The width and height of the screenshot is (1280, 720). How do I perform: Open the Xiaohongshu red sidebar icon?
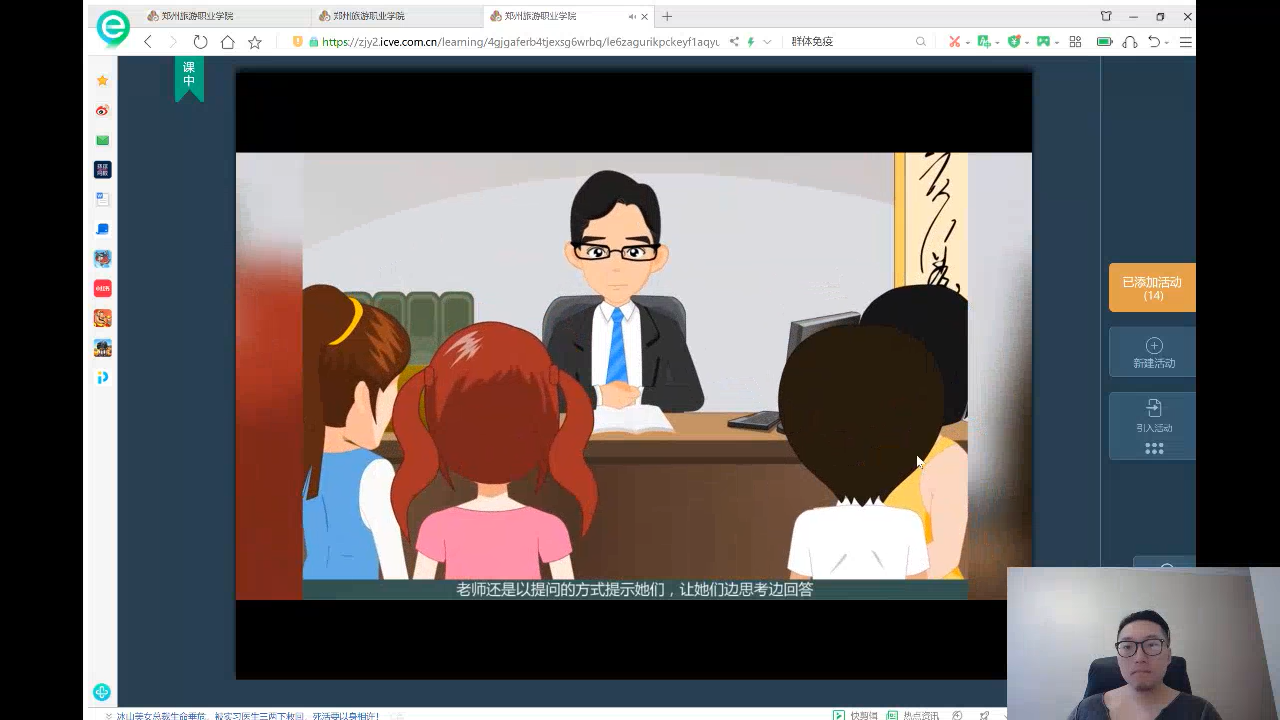[x=102, y=288]
